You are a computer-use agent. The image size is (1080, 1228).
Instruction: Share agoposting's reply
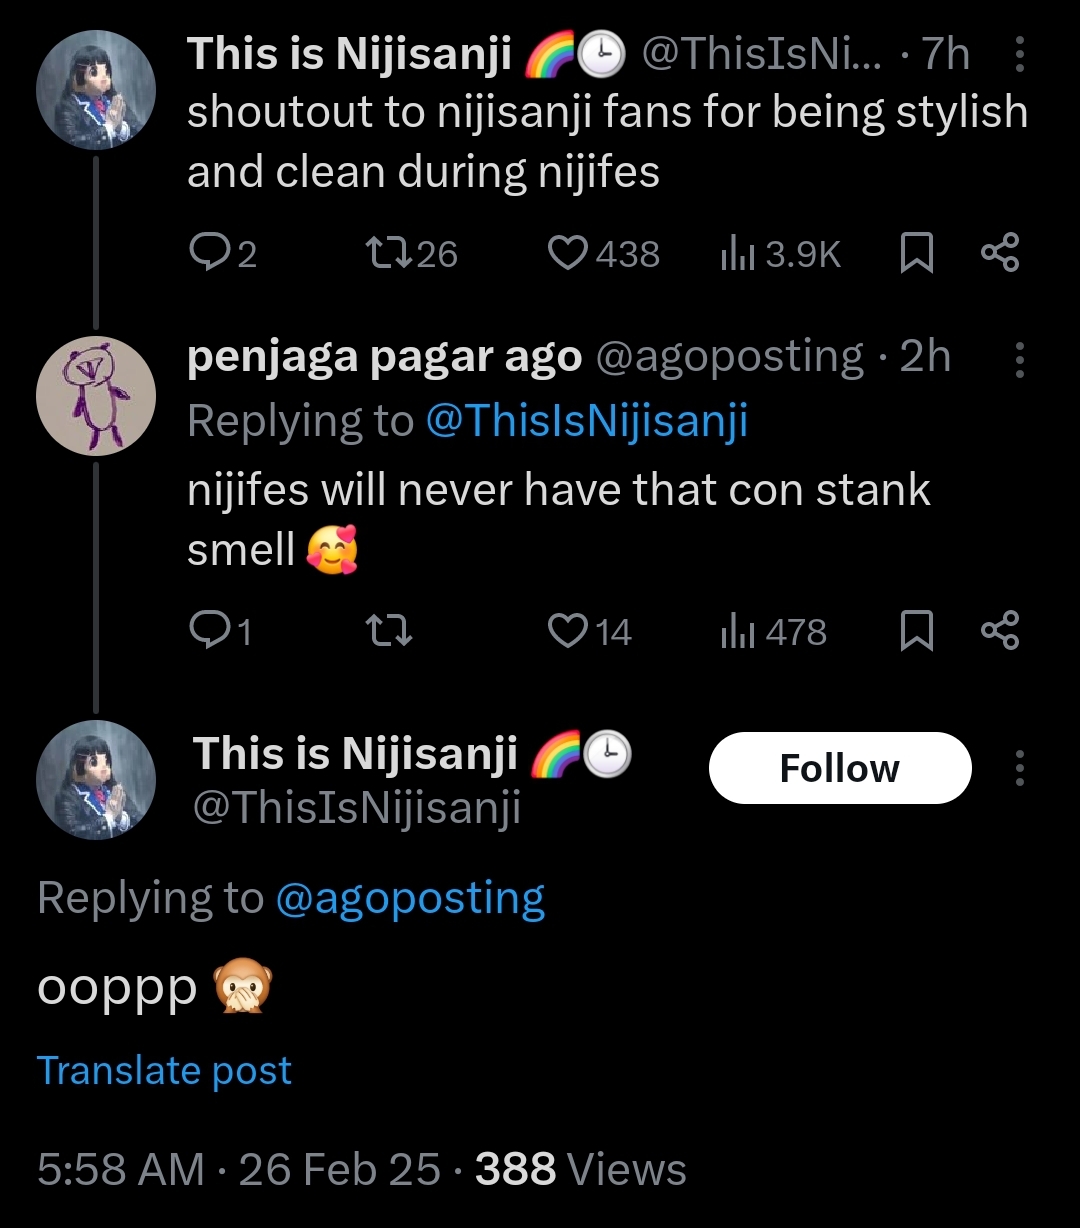[x=999, y=631]
